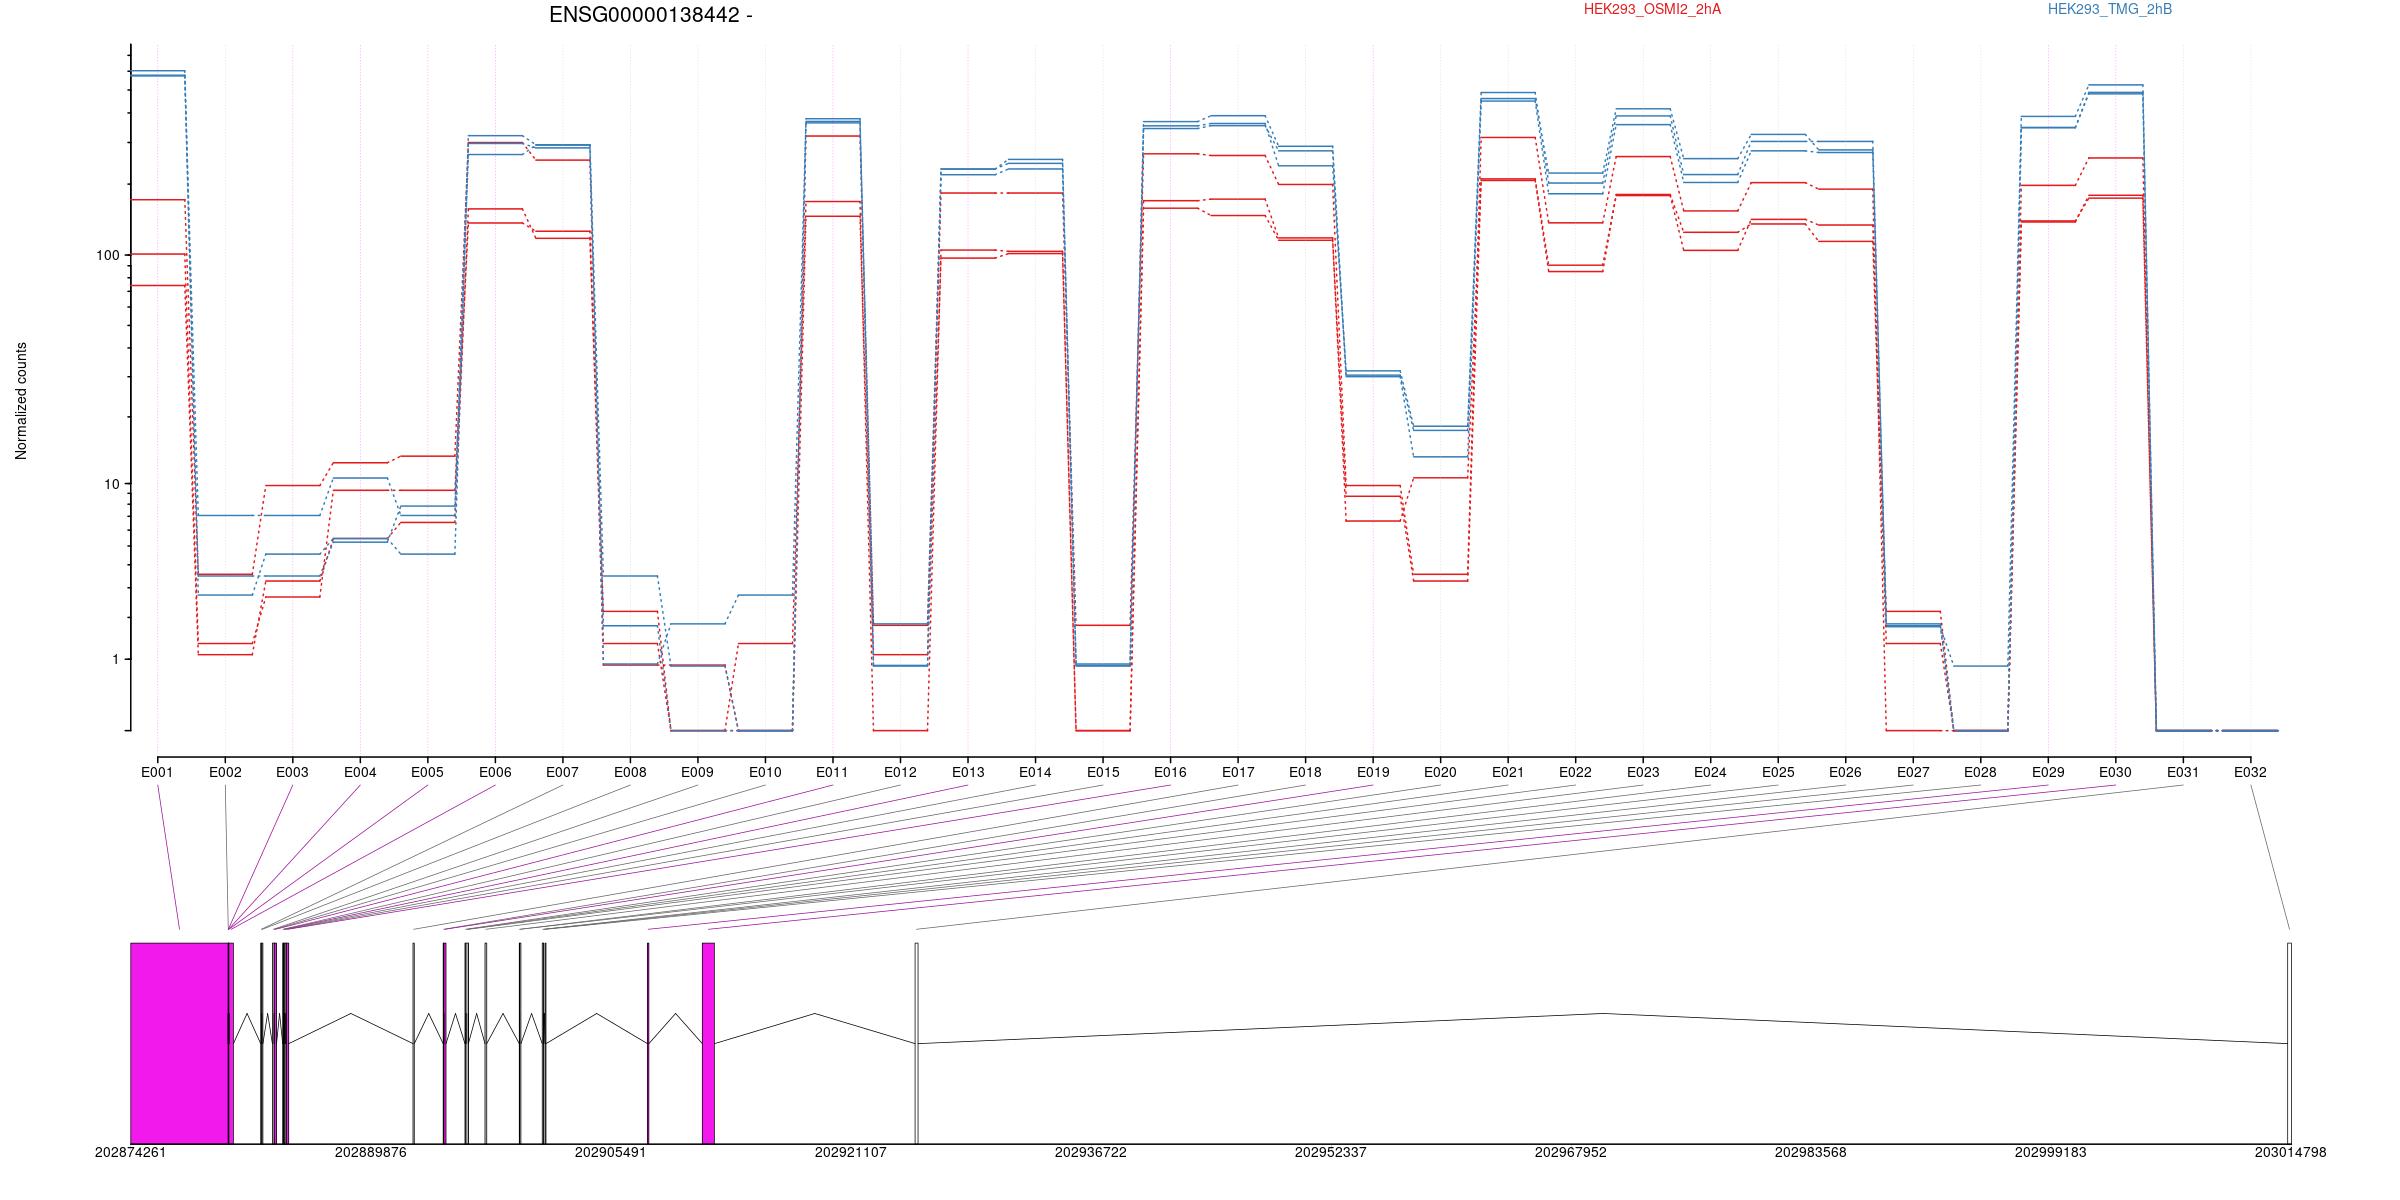Select exon label E006
The image size is (2400, 1200).
[495, 772]
